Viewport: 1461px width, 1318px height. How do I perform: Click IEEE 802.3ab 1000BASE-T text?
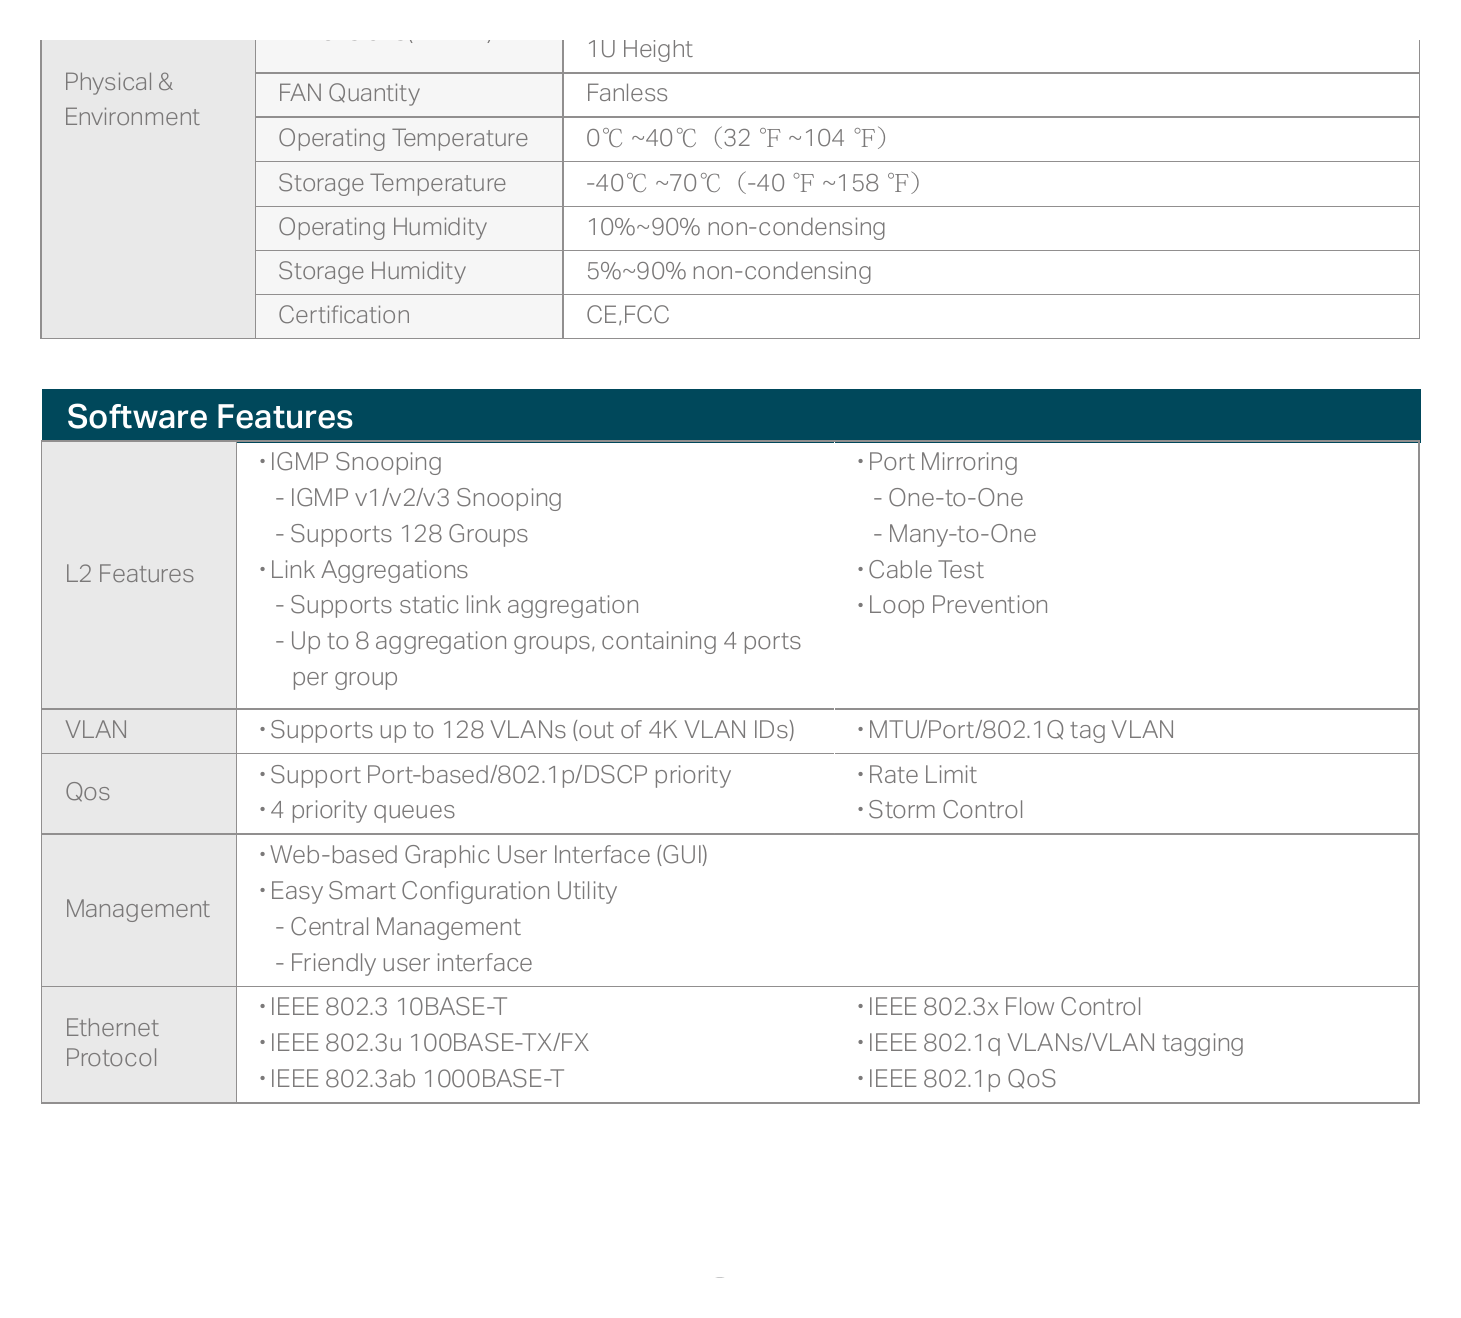417,1079
